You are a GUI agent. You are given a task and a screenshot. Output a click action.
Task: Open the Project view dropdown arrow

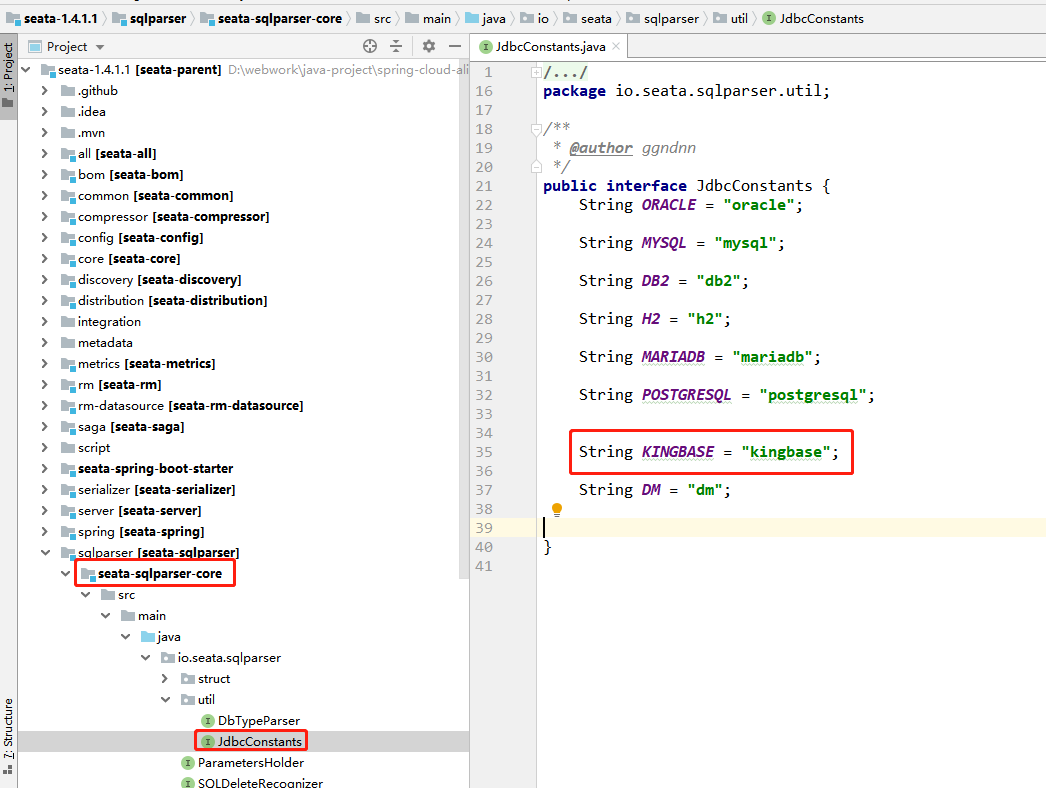click(100, 47)
